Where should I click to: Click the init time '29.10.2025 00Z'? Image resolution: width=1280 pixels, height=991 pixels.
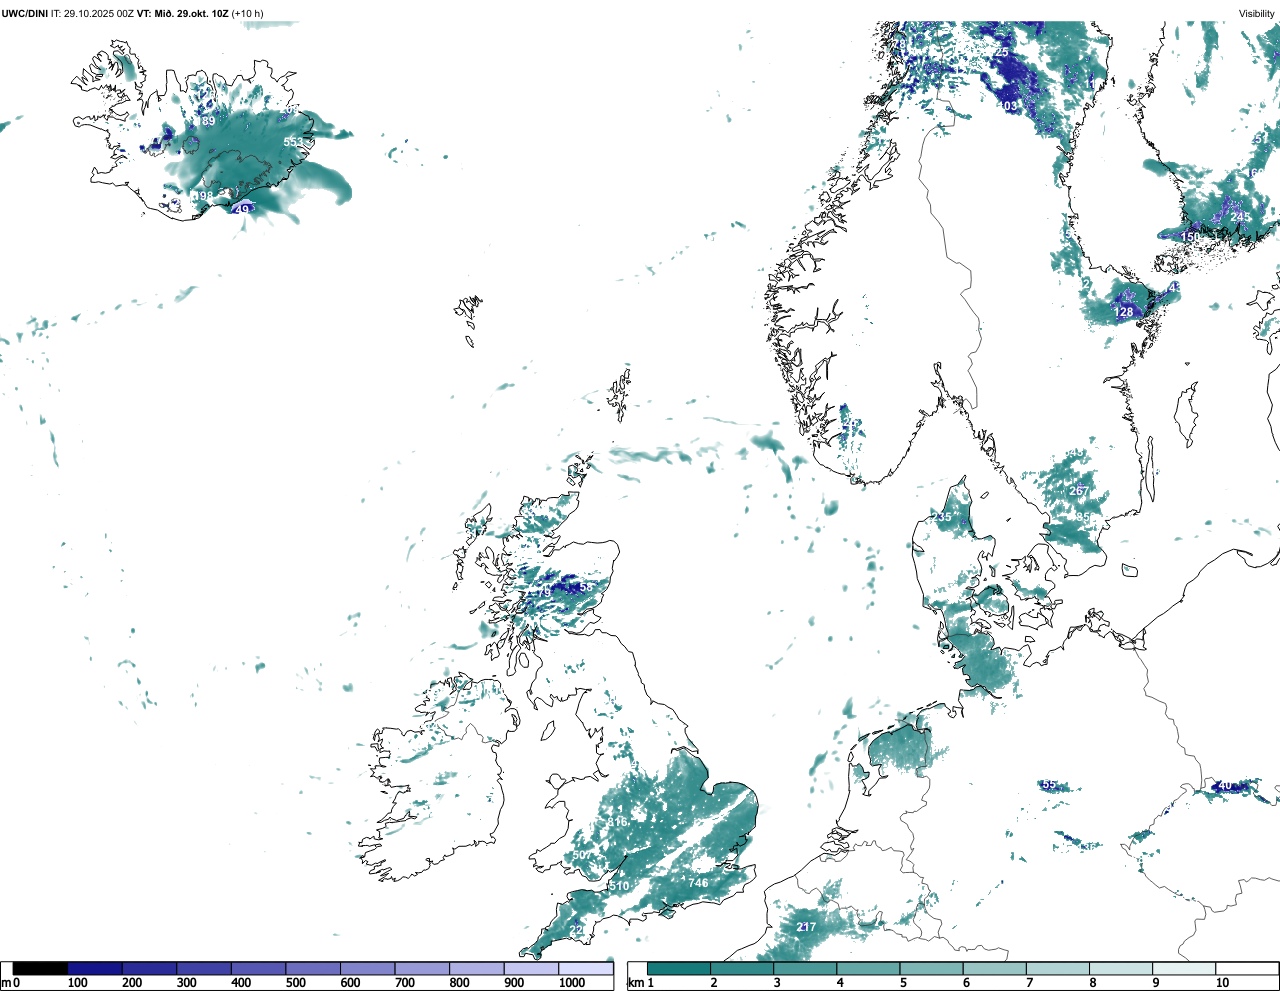[99, 13]
